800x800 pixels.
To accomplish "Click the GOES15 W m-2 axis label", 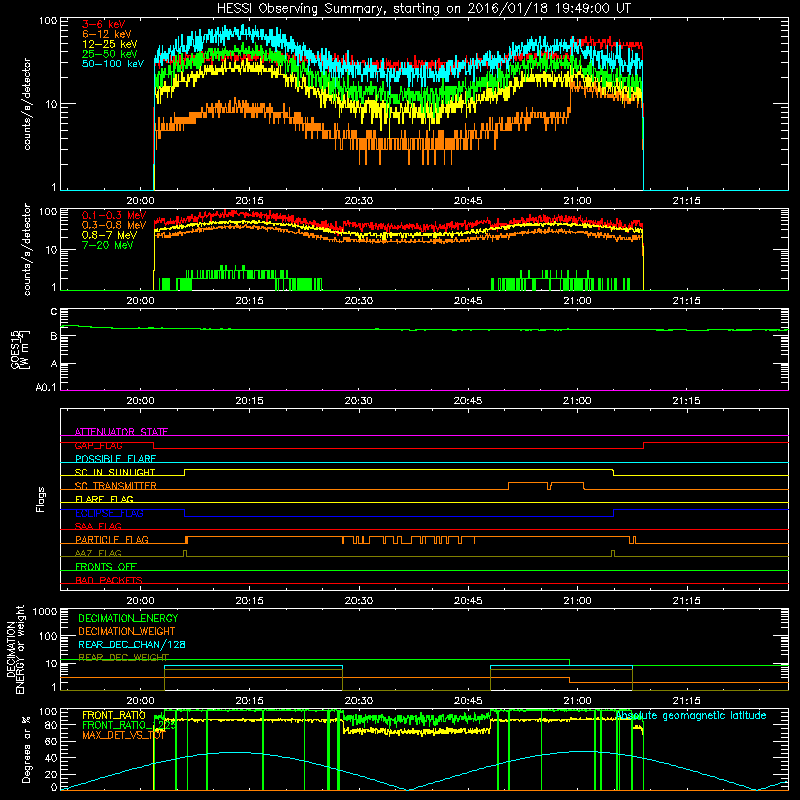I will pyautogui.click(x=20, y=350).
